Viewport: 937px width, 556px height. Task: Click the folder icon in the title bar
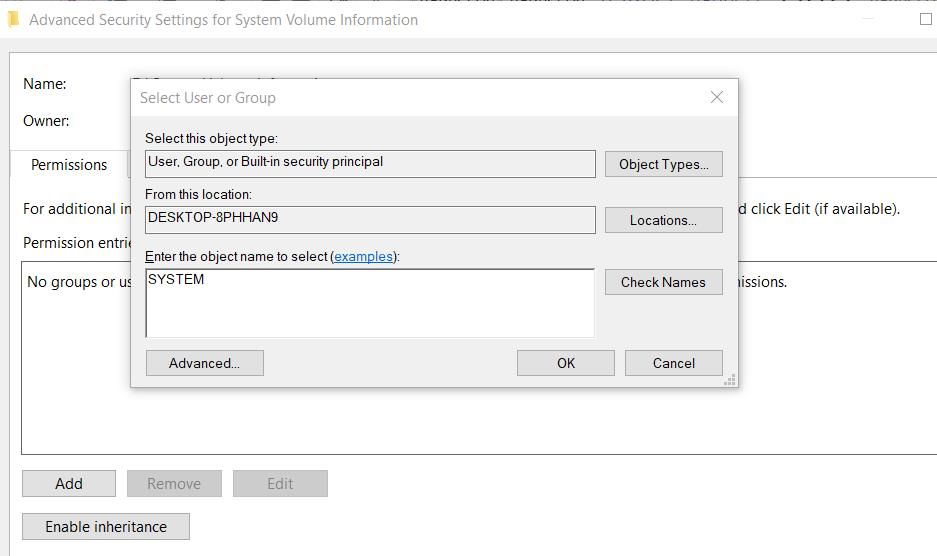click(13, 19)
